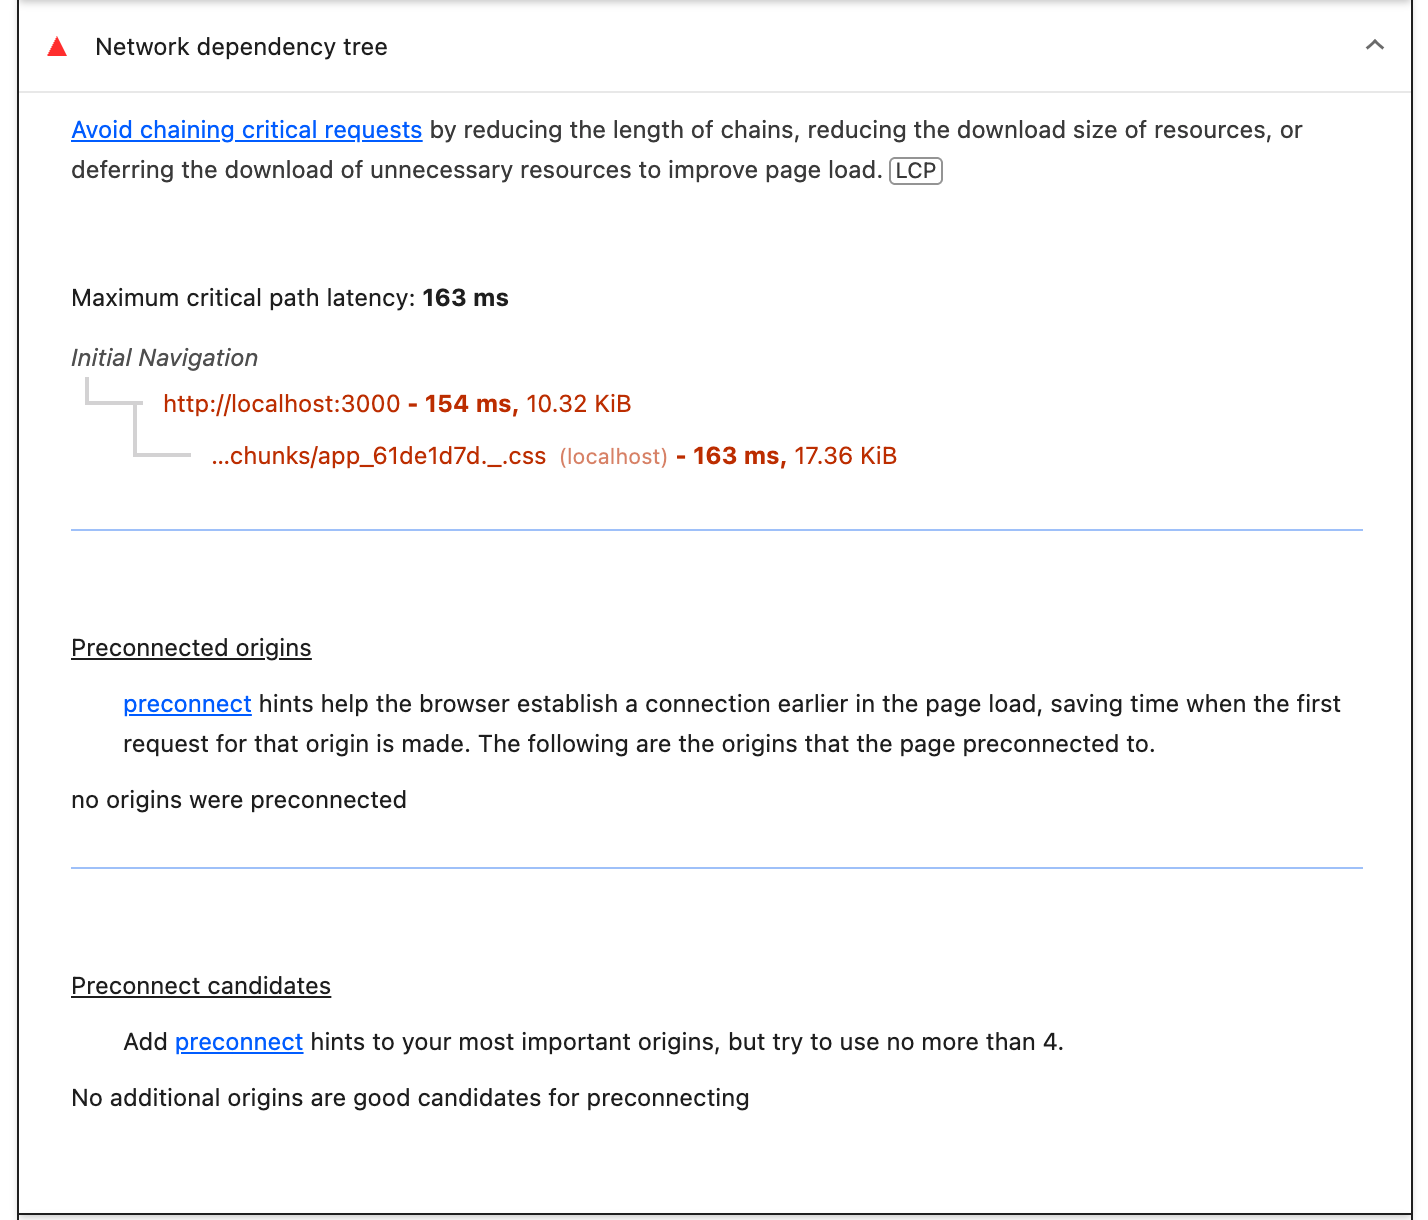Click the LCP metric badge
The height and width of the screenshot is (1220, 1428).
[x=915, y=171]
